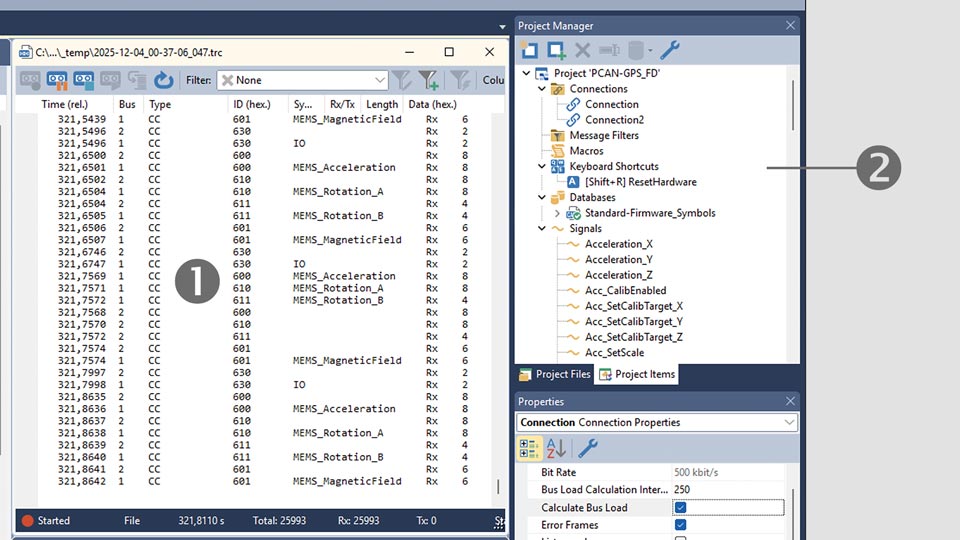Click the wrench icon in Properties toolbar
Viewport: 960px width, 540px height.
tap(588, 448)
